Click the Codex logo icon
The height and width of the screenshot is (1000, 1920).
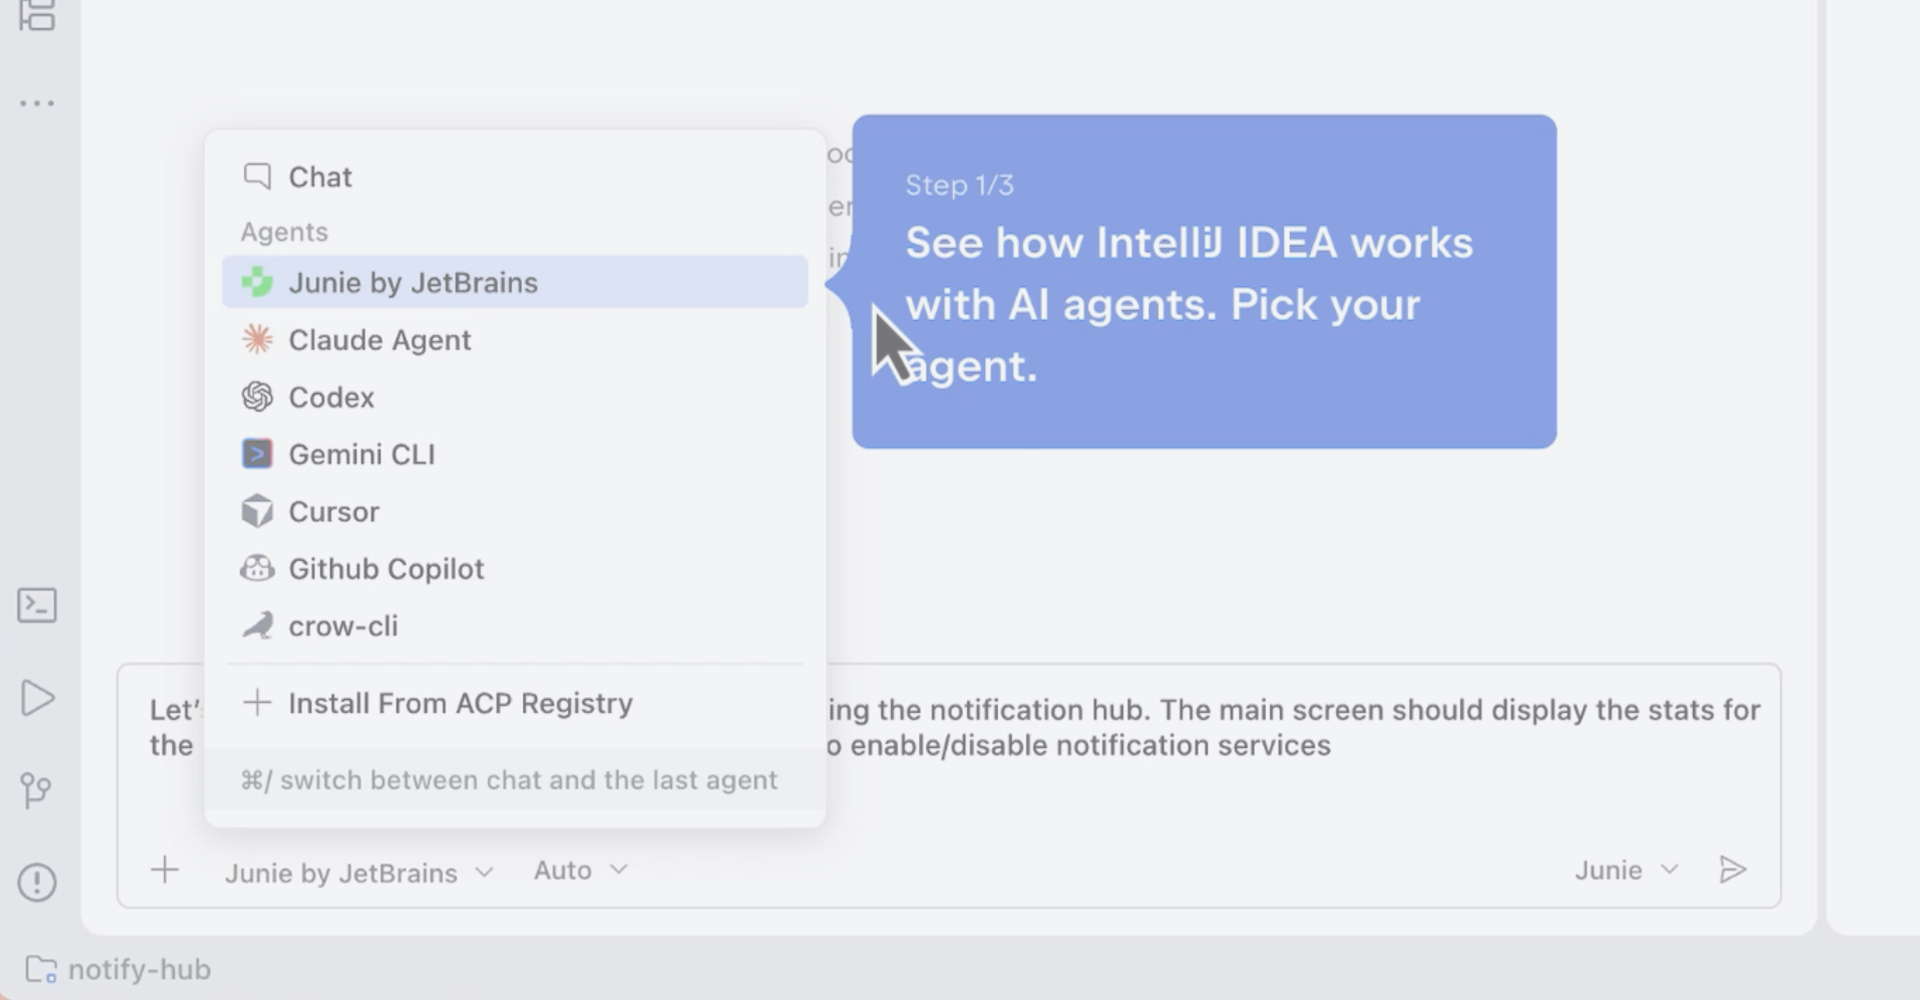click(x=257, y=396)
